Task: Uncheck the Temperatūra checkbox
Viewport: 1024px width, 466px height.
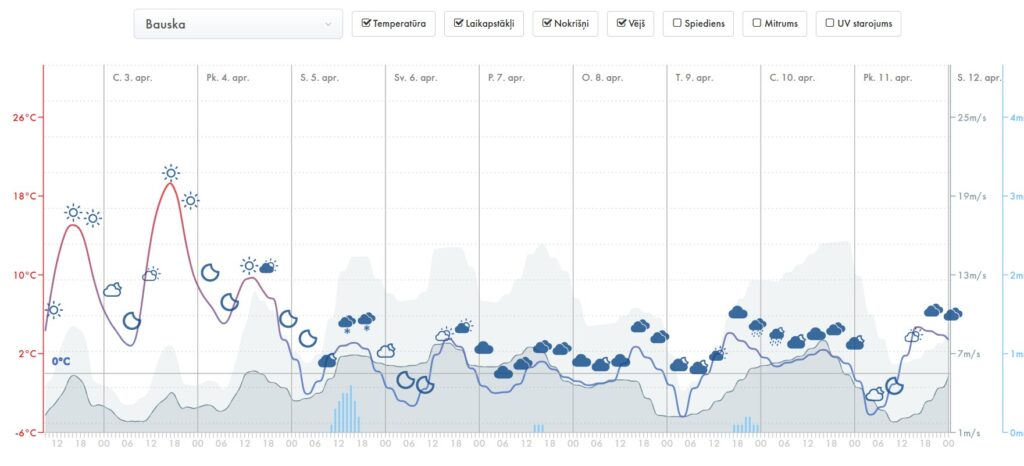Action: tap(393, 23)
